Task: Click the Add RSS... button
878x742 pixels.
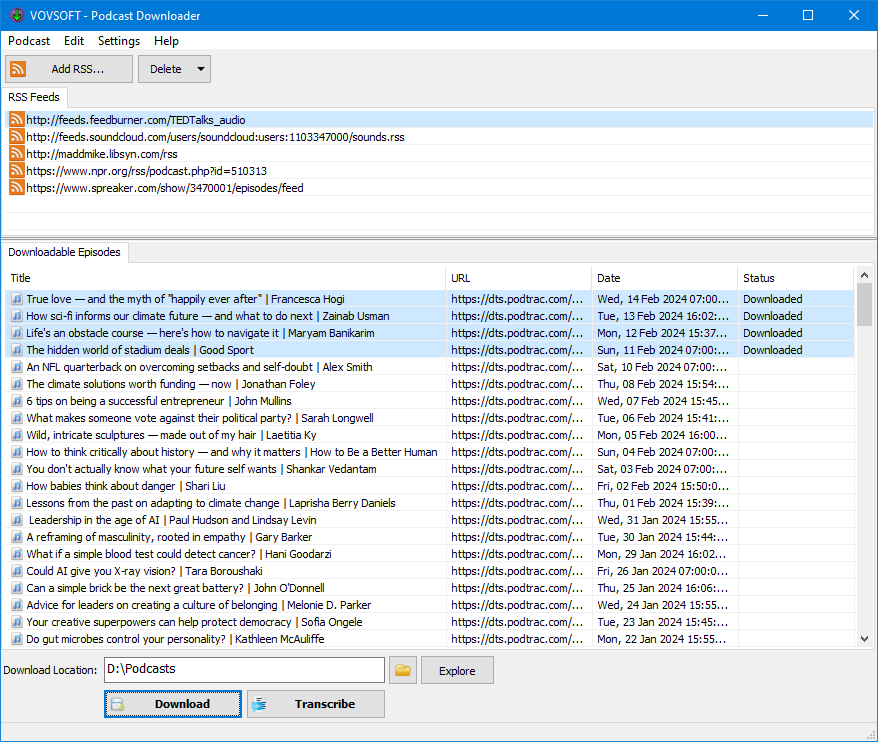Action: point(68,68)
